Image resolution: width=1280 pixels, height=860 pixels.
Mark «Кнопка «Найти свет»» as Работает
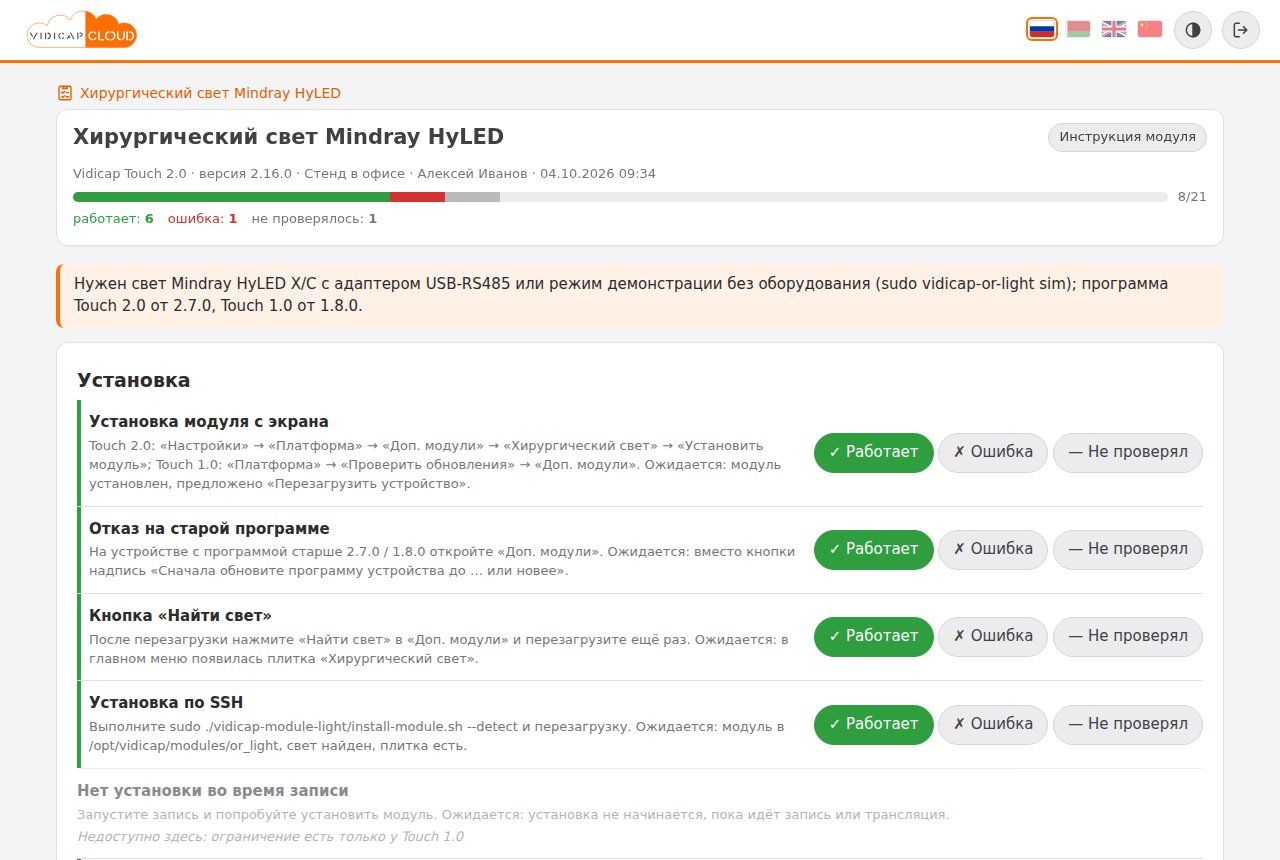[874, 636]
